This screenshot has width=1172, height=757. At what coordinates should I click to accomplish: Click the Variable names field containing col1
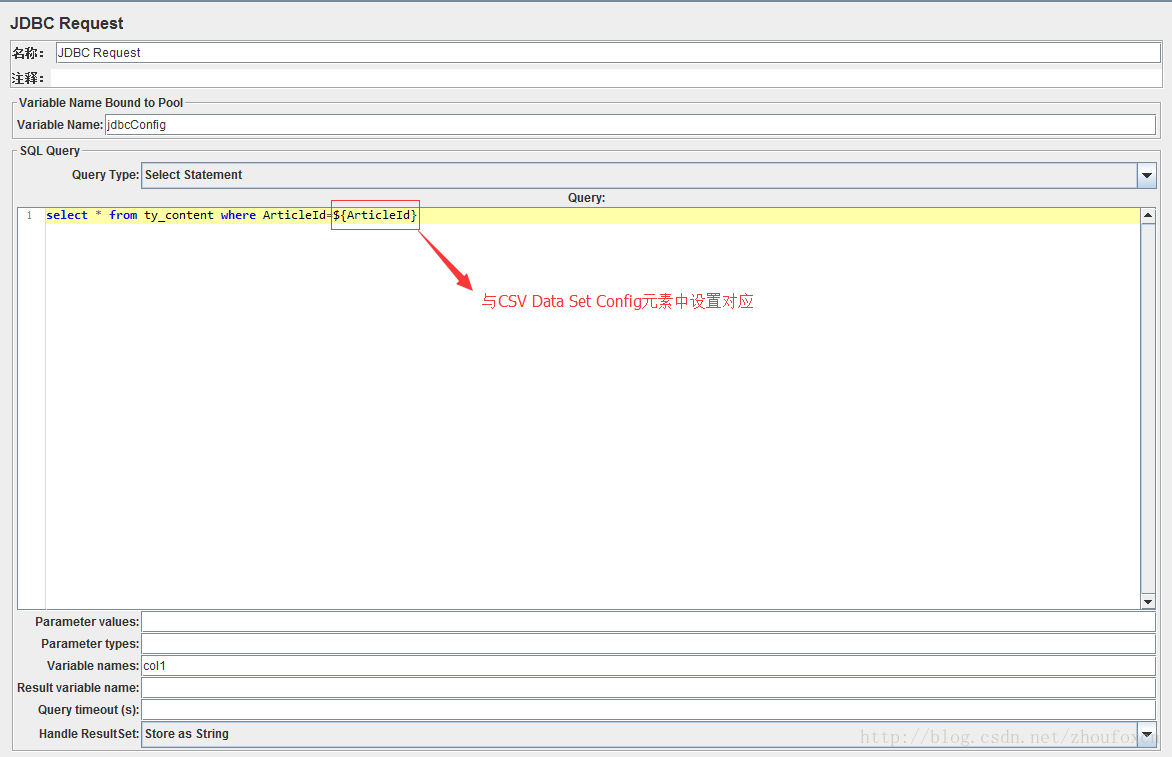click(x=648, y=666)
